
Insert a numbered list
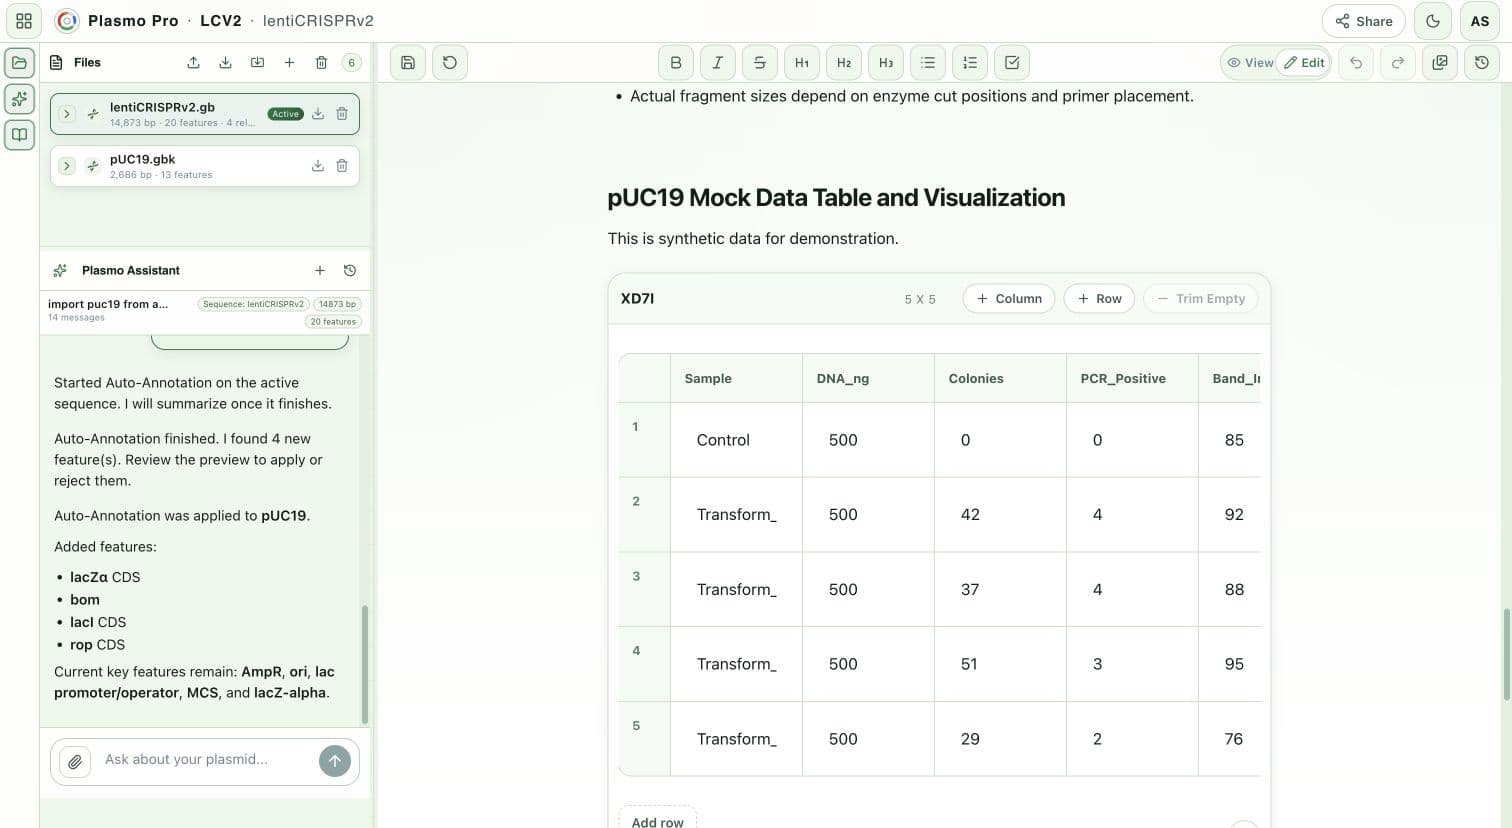pos(970,62)
